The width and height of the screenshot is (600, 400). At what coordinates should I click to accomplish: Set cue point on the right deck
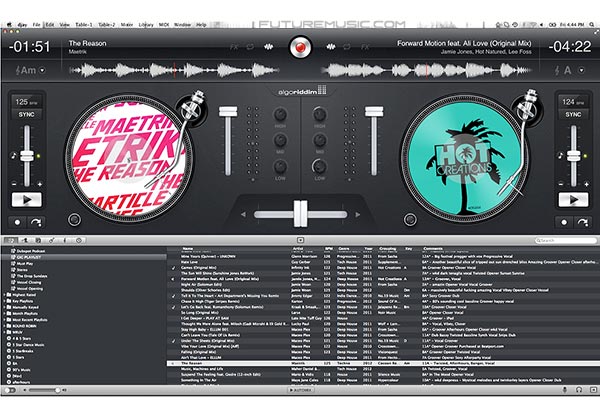coord(564,222)
